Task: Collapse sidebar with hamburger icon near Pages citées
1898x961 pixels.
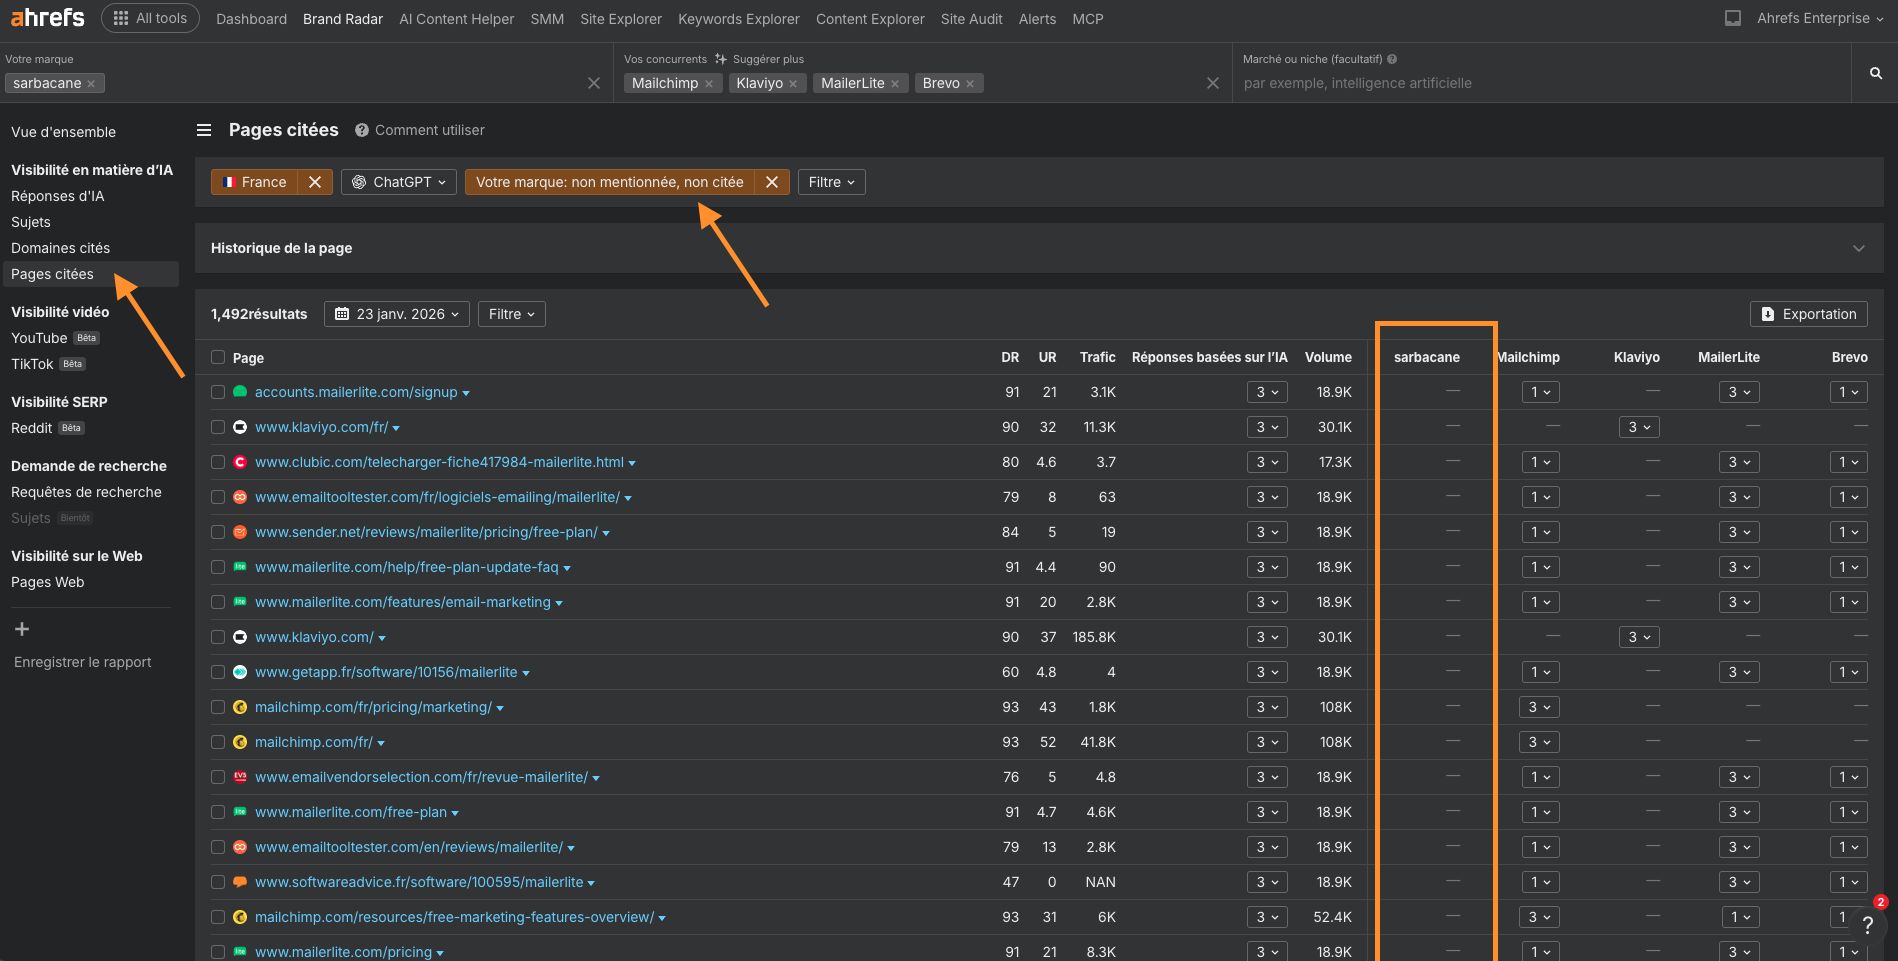Action: (203, 130)
